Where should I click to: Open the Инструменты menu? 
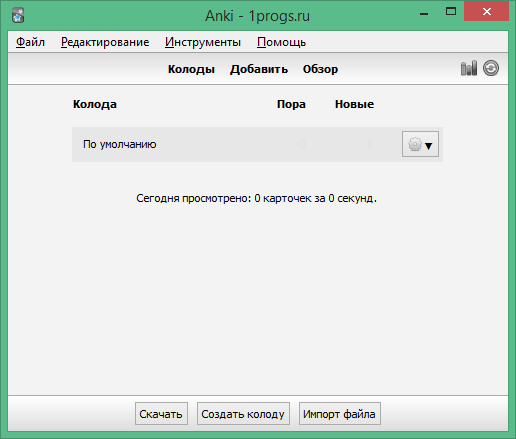[x=203, y=42]
